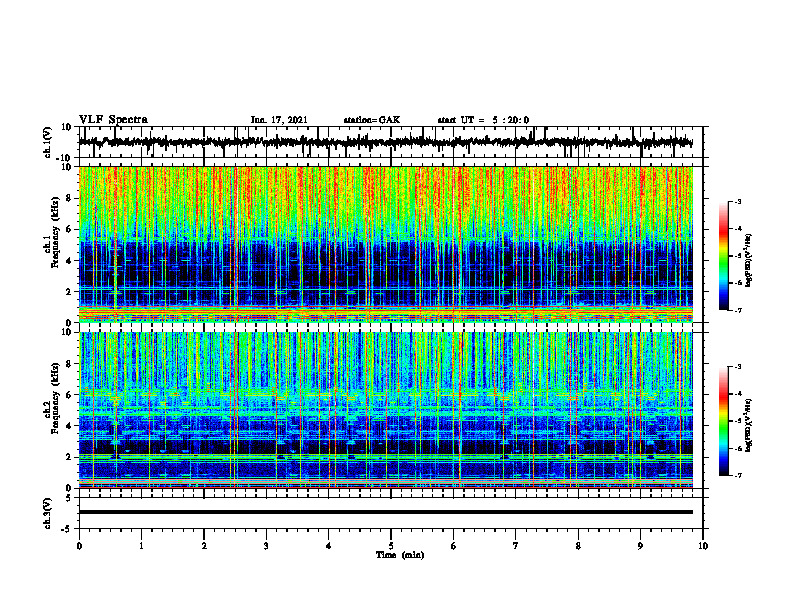The width and height of the screenshot is (792, 612).
Task: Click inside the ch.1 frequency spectrogram panel
Action: tap(385, 244)
